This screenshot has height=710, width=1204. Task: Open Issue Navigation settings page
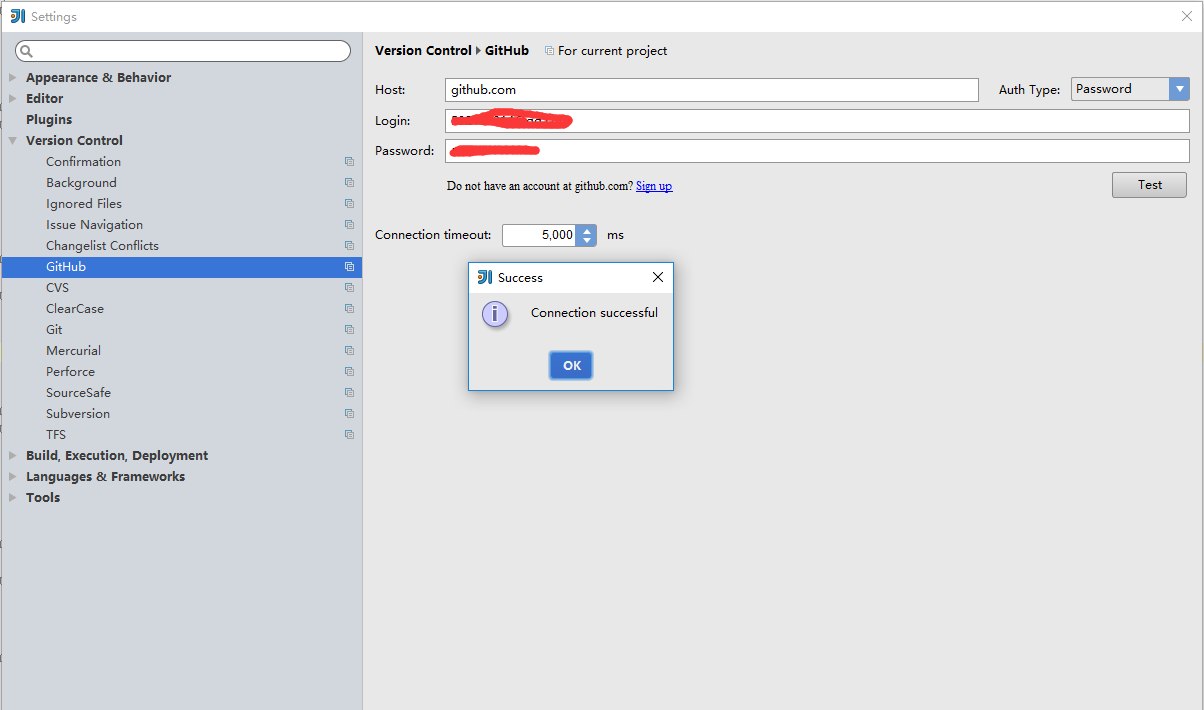(94, 225)
